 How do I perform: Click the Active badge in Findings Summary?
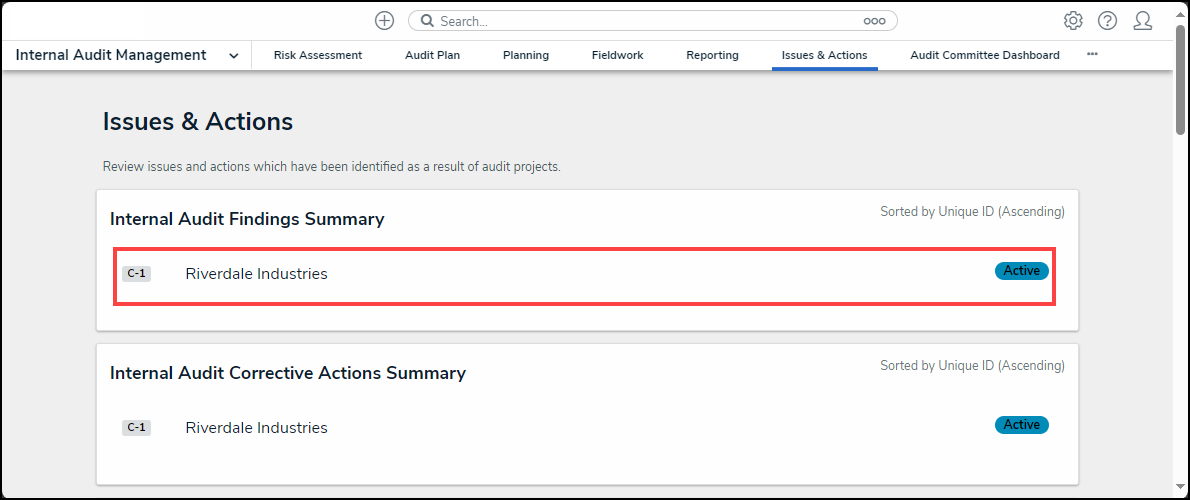[1021, 271]
